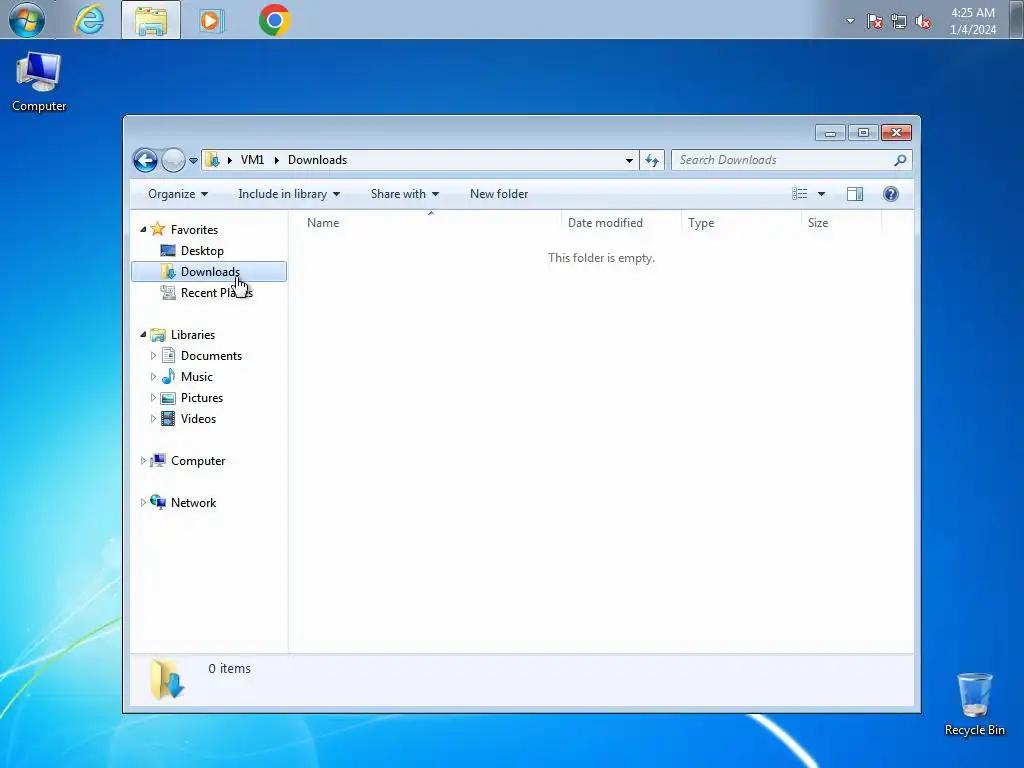Click the search magnifier icon
This screenshot has height=768, width=1024.
click(x=901, y=160)
